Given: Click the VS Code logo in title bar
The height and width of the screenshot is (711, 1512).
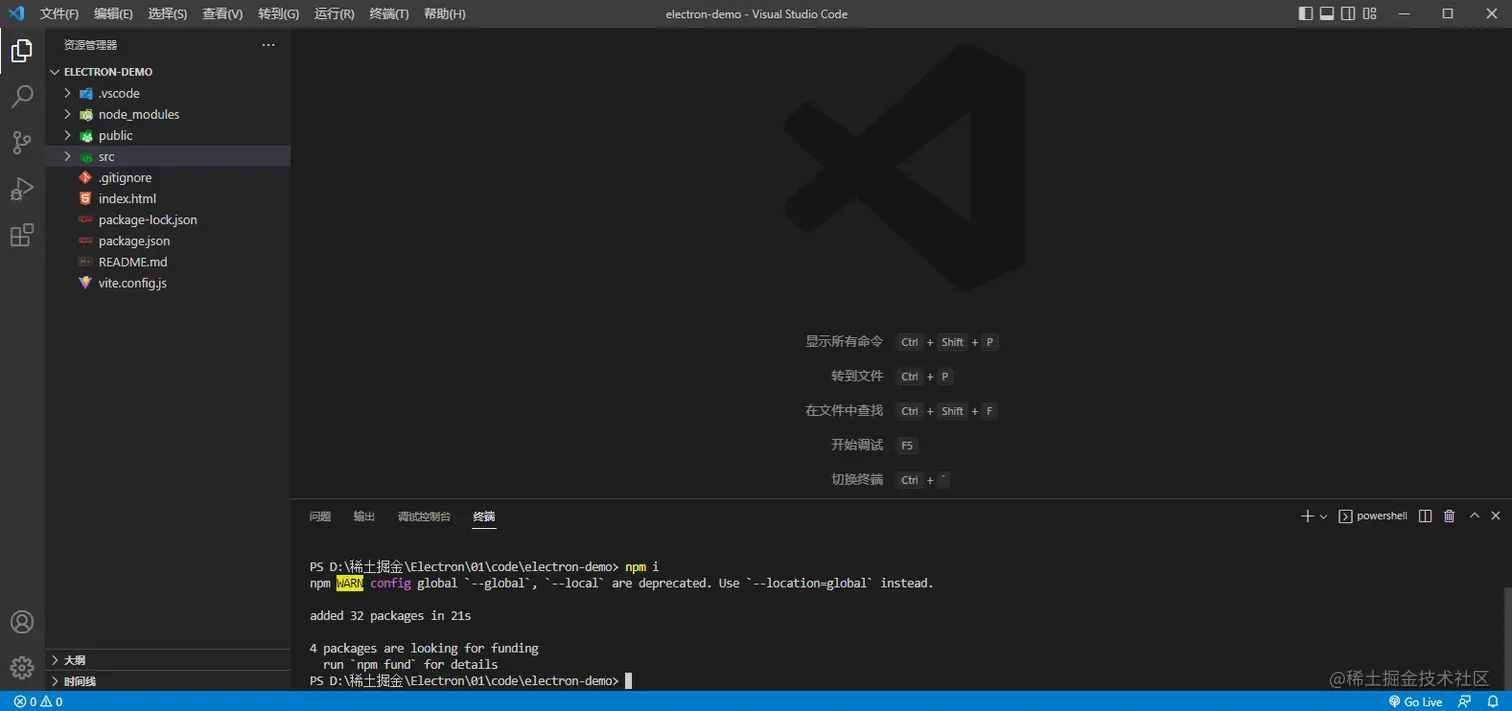Looking at the screenshot, I should [x=16, y=14].
